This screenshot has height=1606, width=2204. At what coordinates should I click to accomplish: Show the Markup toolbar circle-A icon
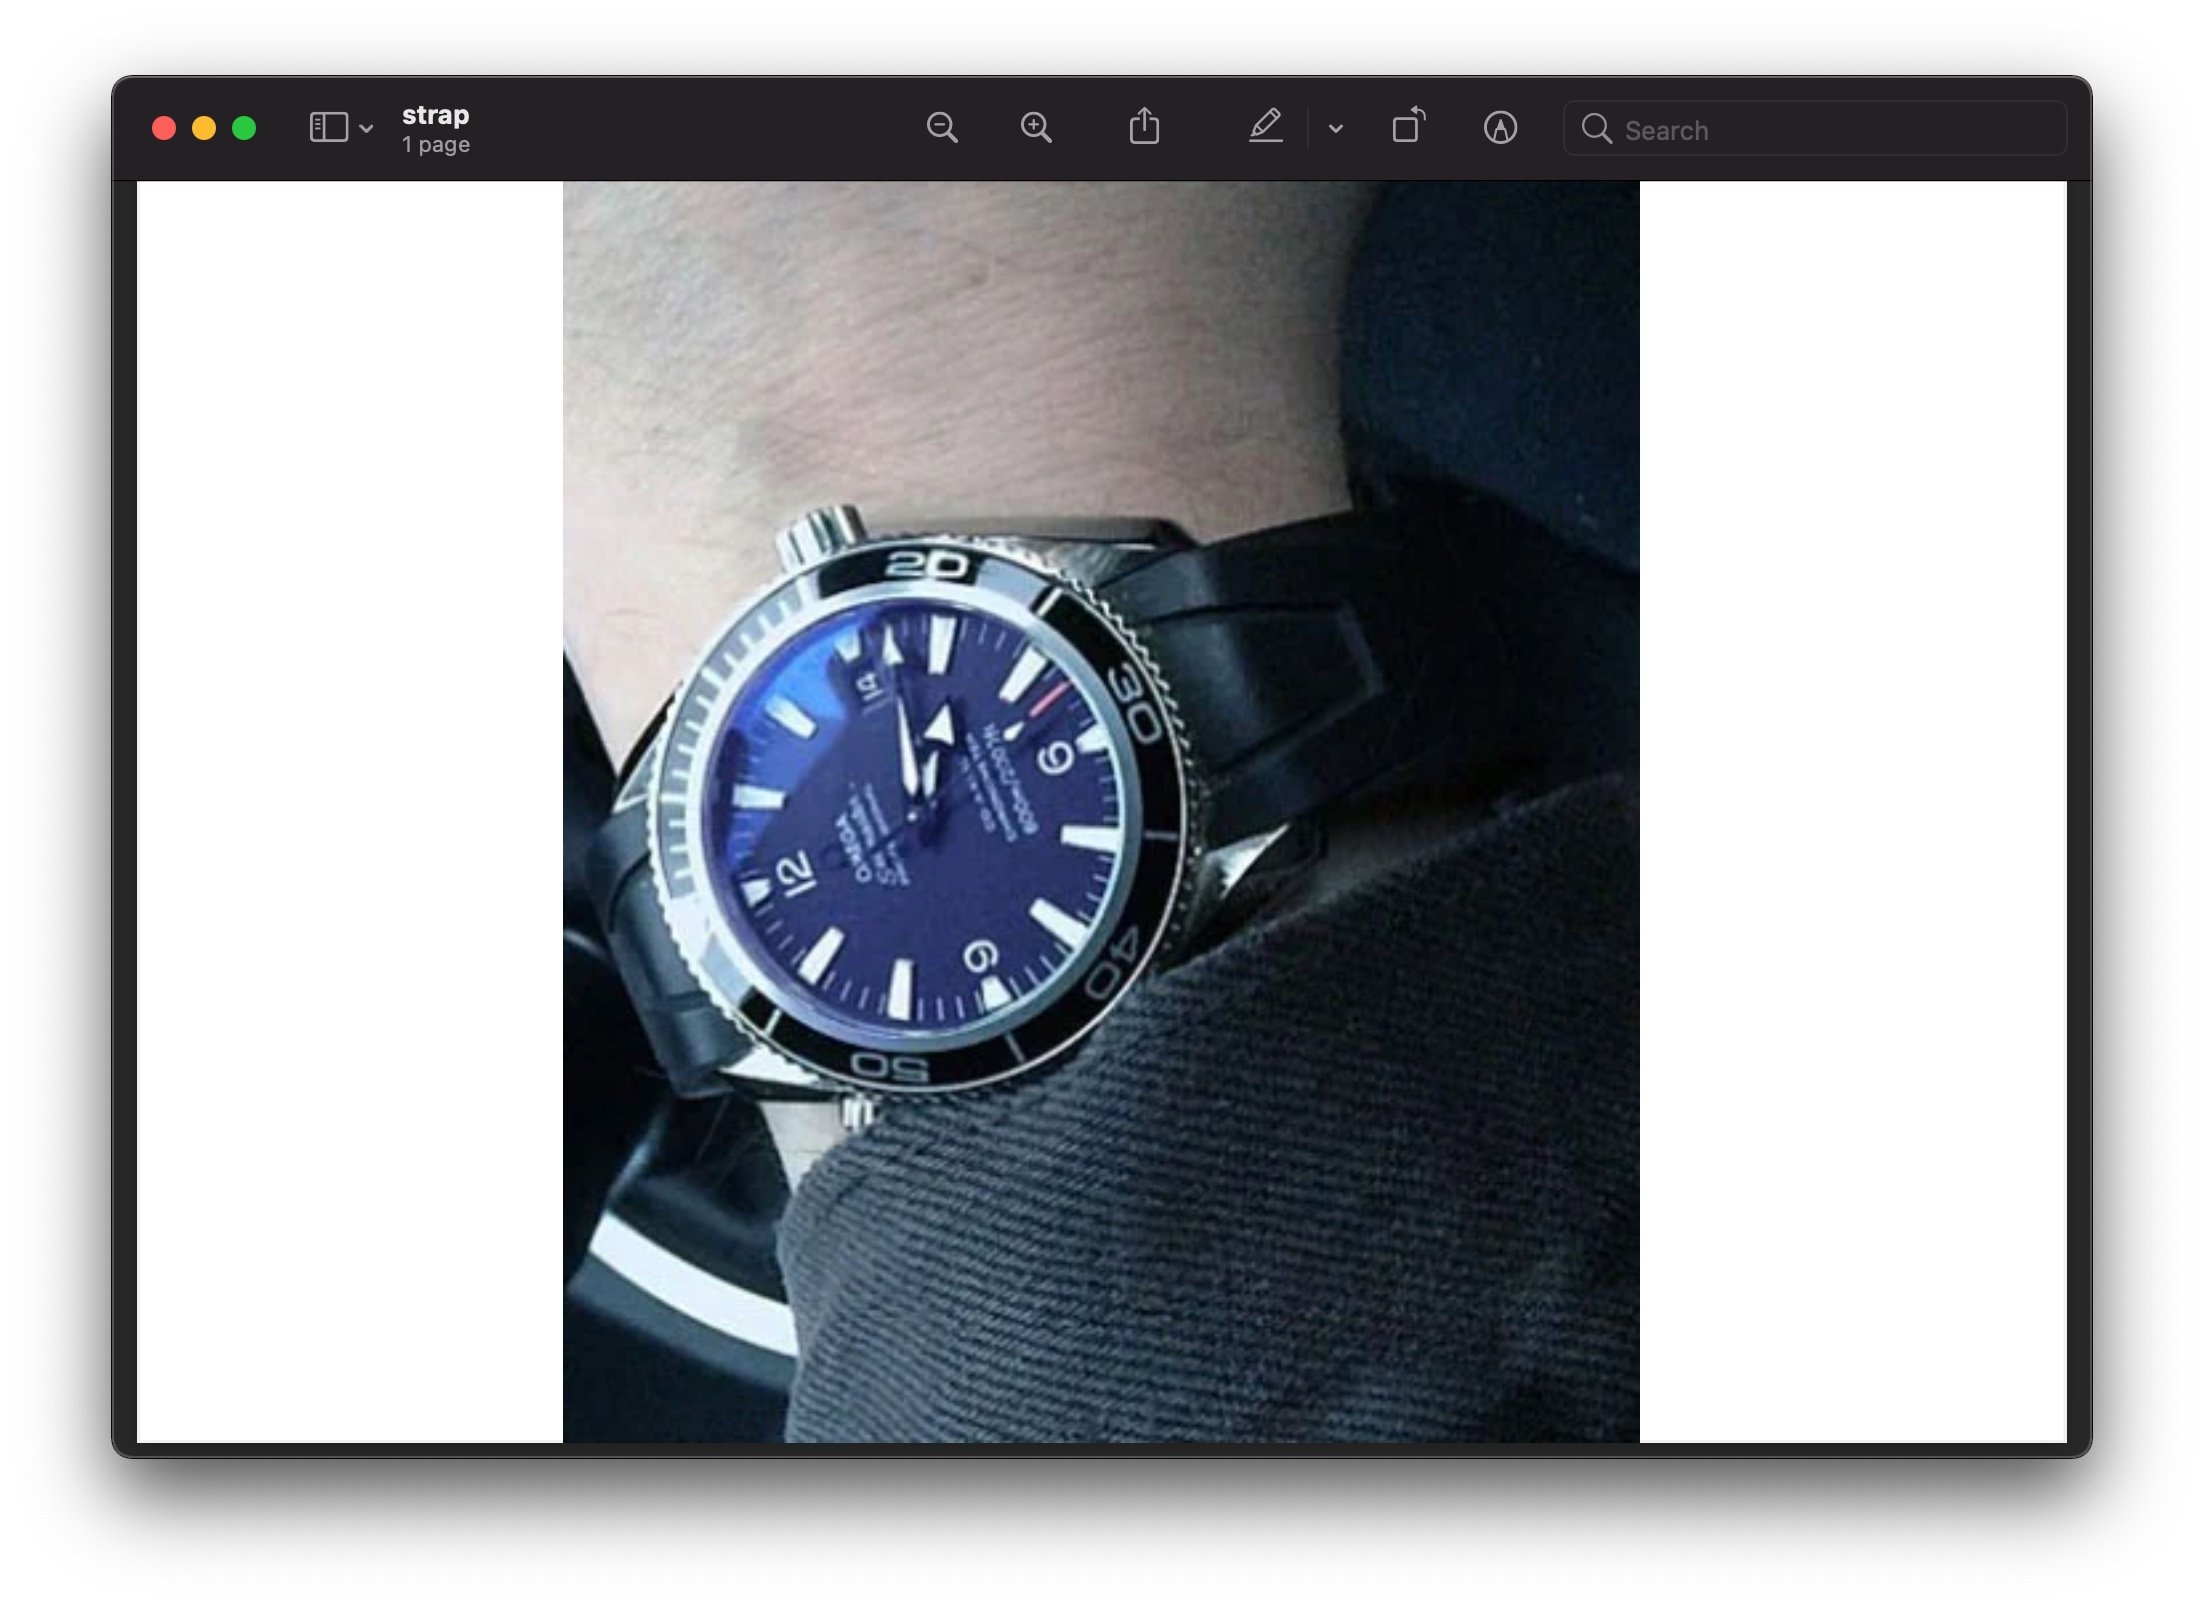pyautogui.click(x=1499, y=128)
